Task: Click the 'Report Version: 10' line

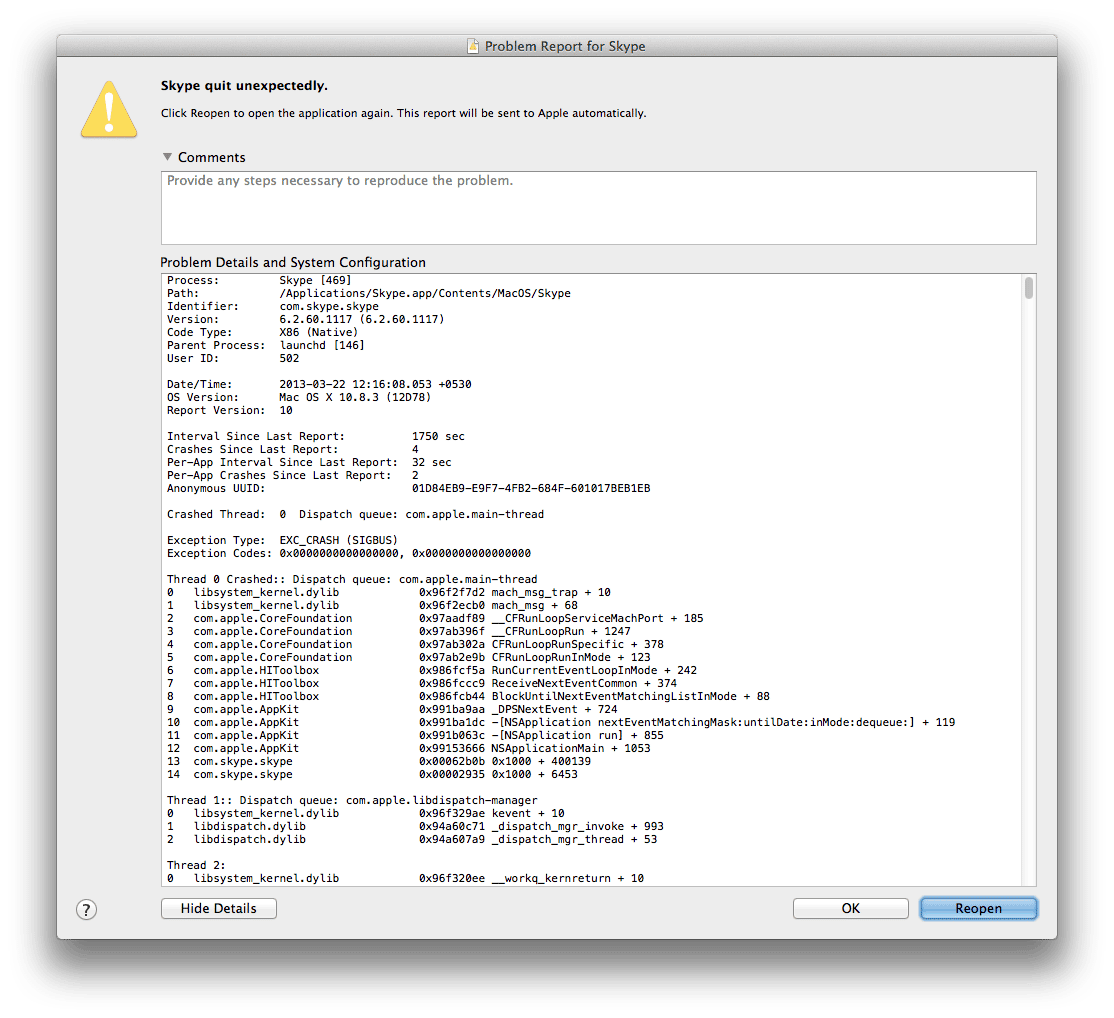Action: tap(229, 410)
